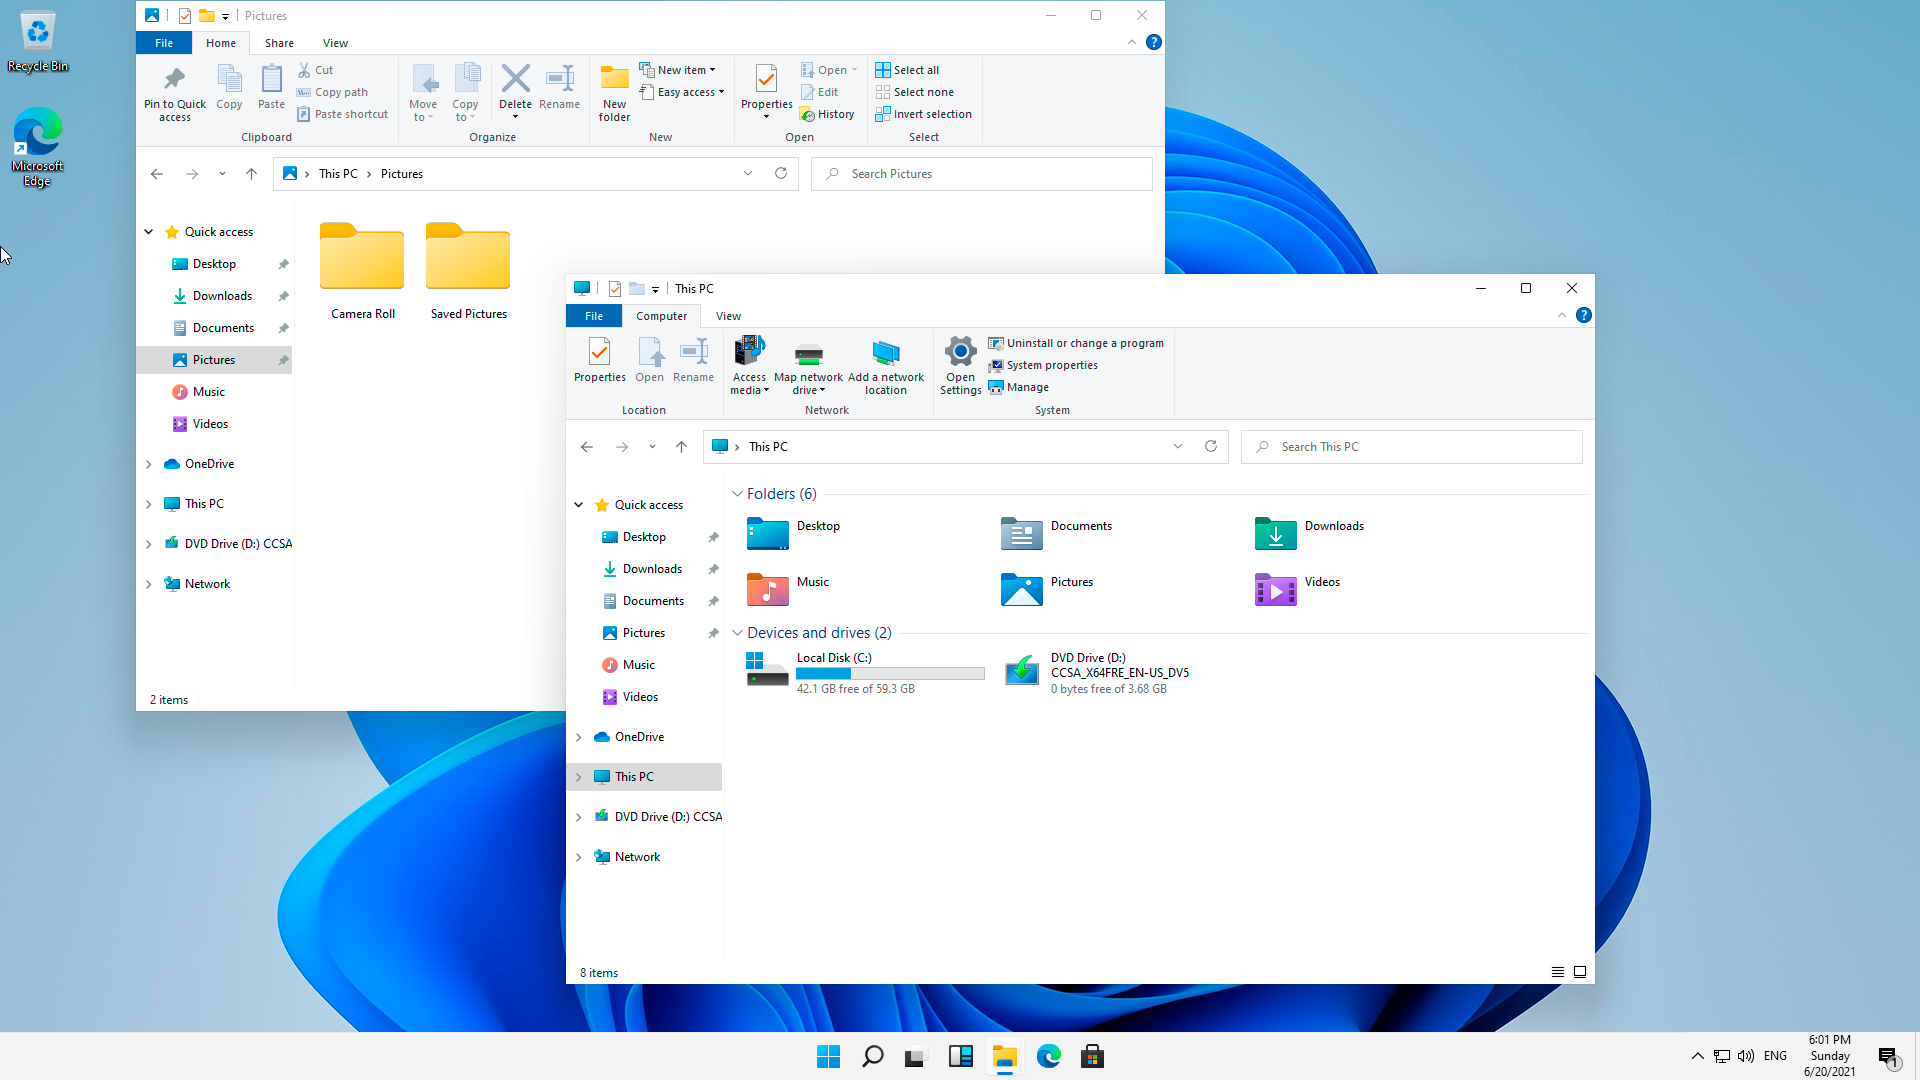Click the Uninstall or change a program button
Viewport: 1920px width, 1080px height.
click(1079, 343)
